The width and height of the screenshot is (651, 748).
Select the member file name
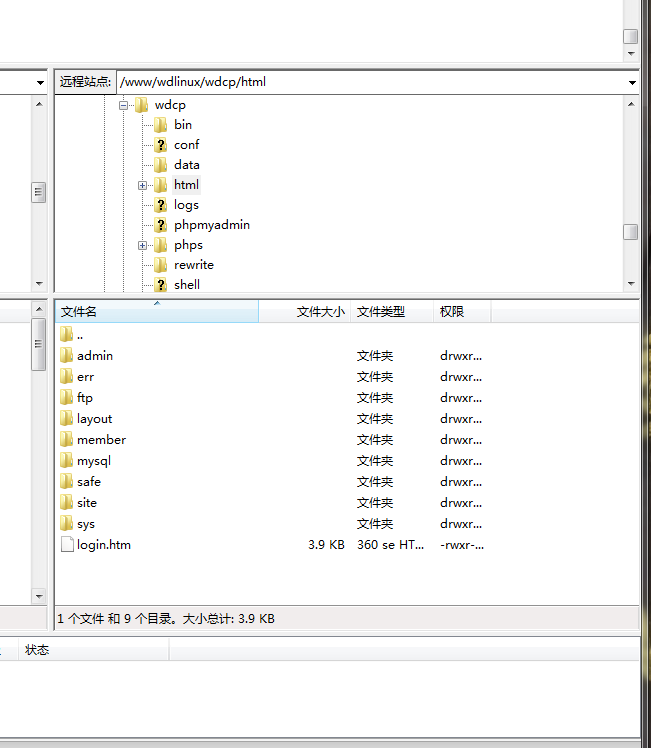[x=102, y=440]
